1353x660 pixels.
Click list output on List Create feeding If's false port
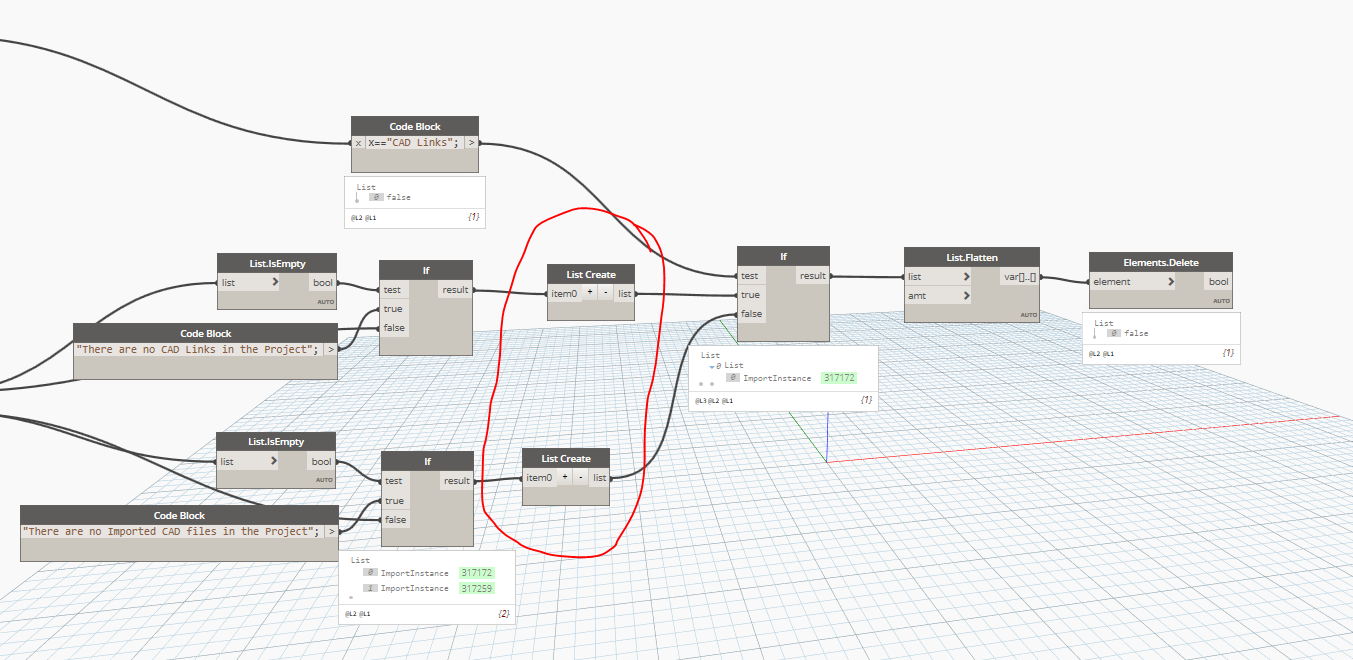[599, 478]
